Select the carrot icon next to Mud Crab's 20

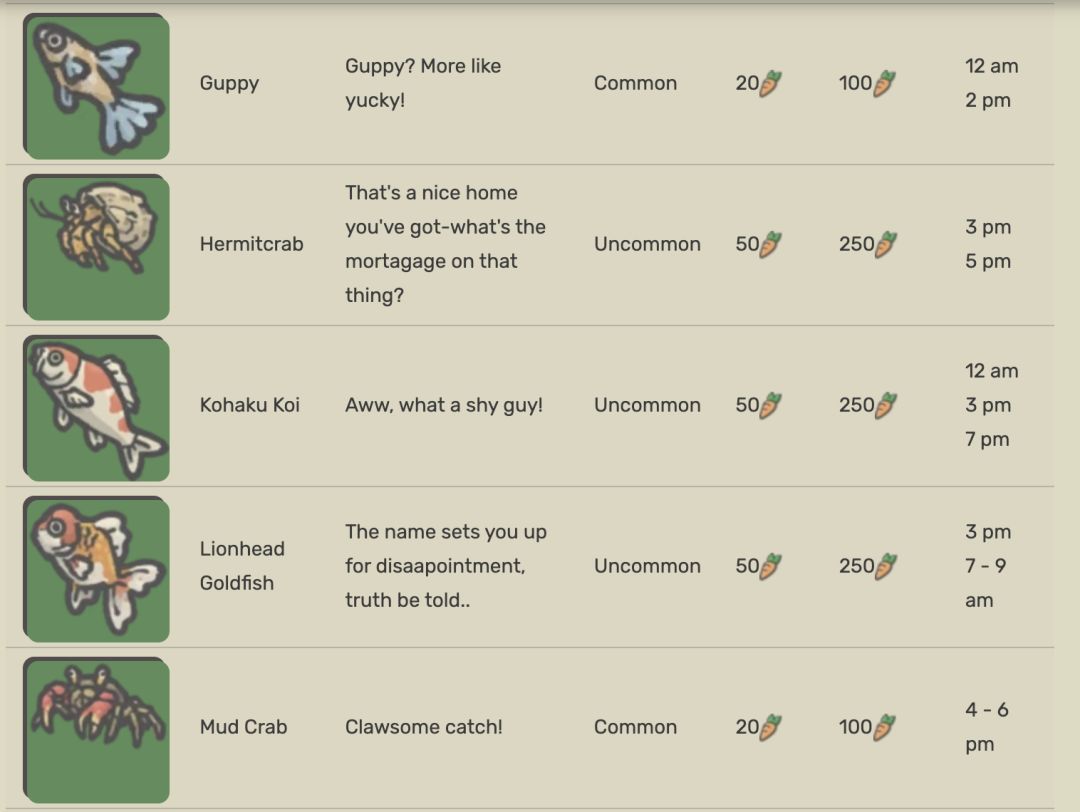769,727
